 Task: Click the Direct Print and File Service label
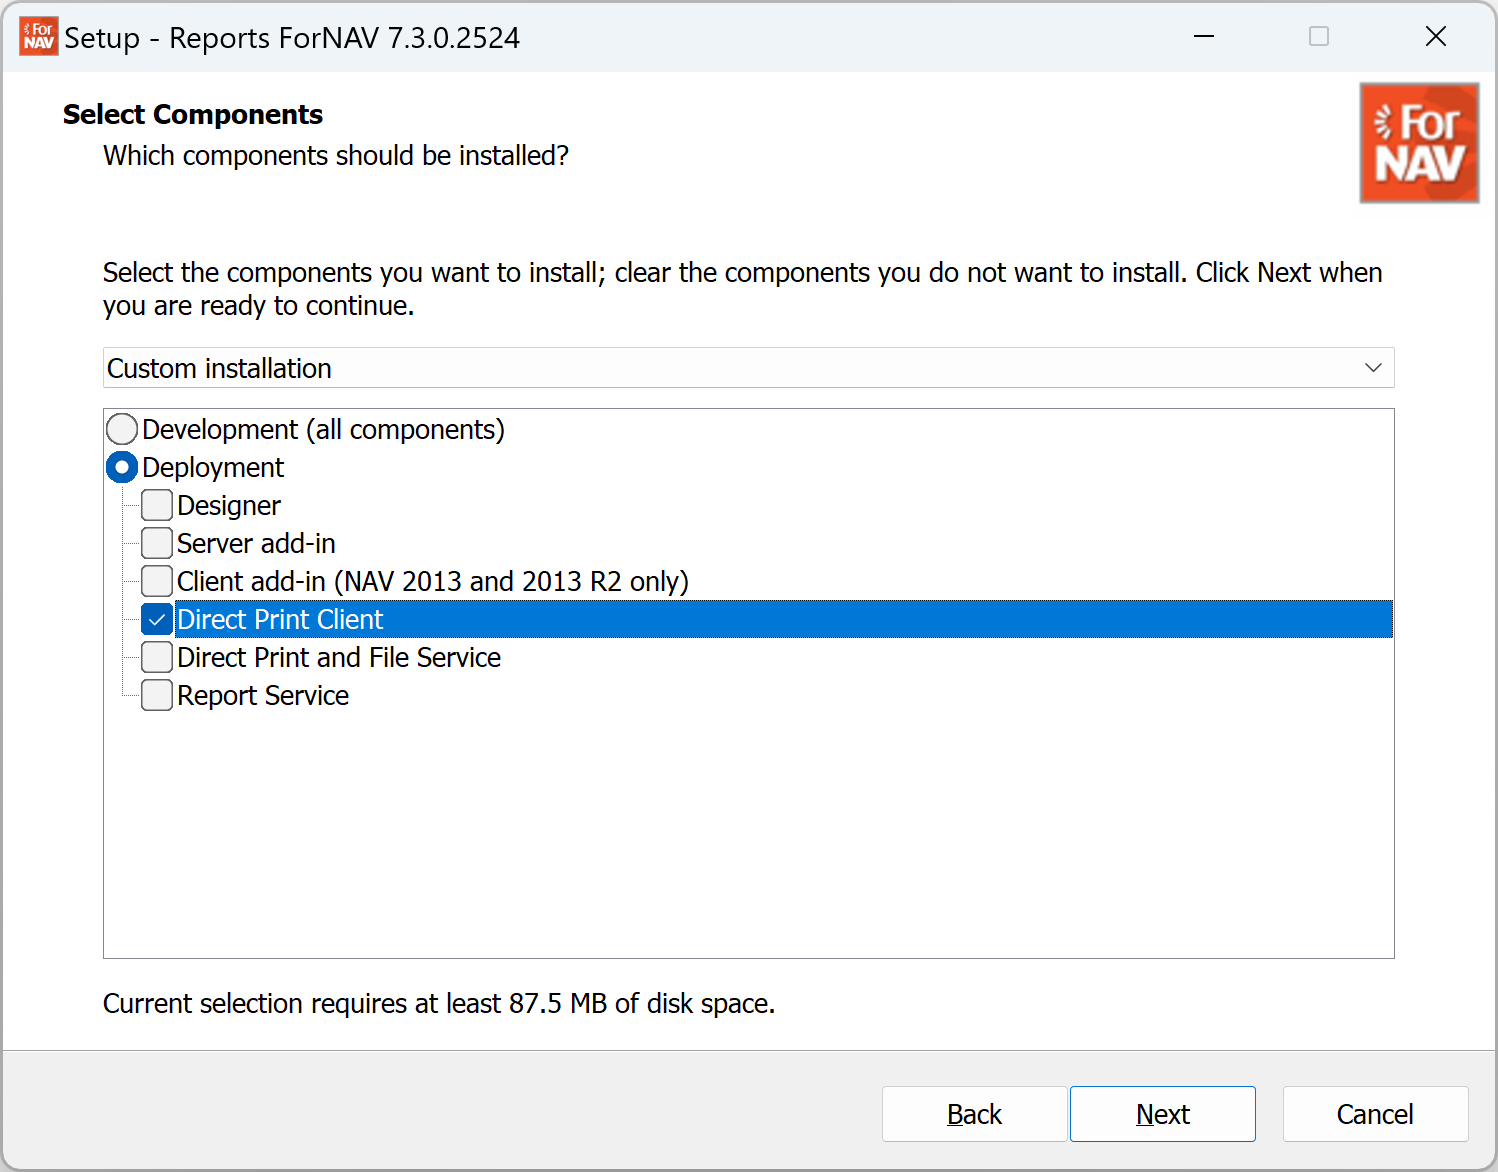[339, 657]
